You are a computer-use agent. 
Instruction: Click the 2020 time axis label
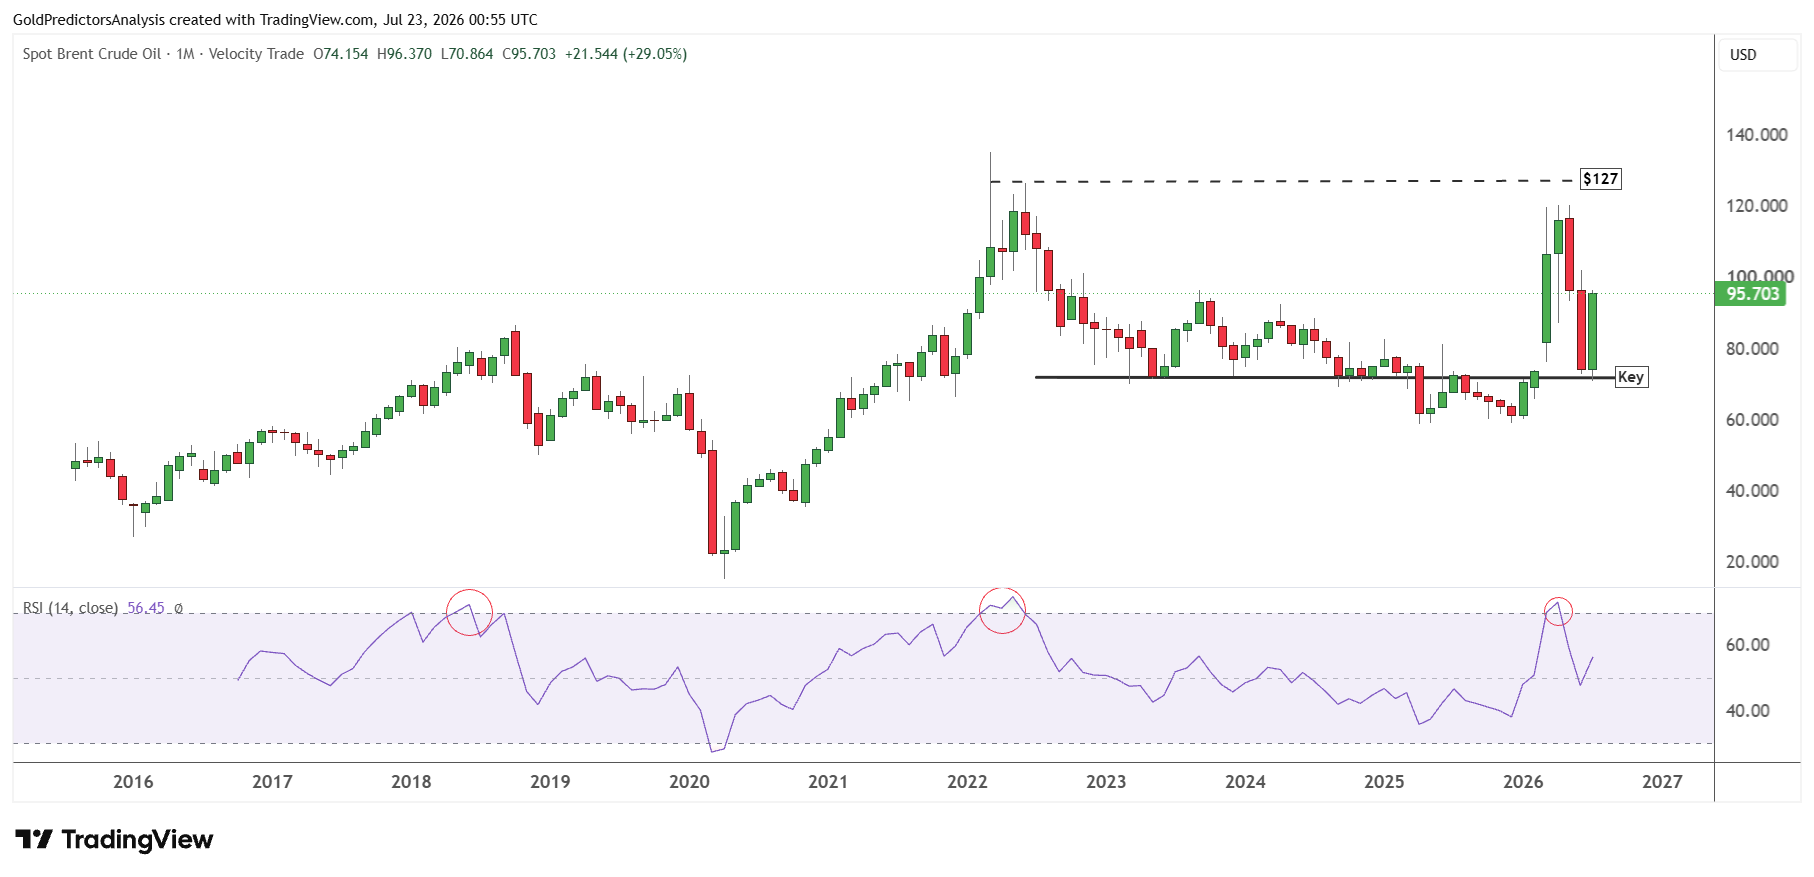pyautogui.click(x=689, y=782)
